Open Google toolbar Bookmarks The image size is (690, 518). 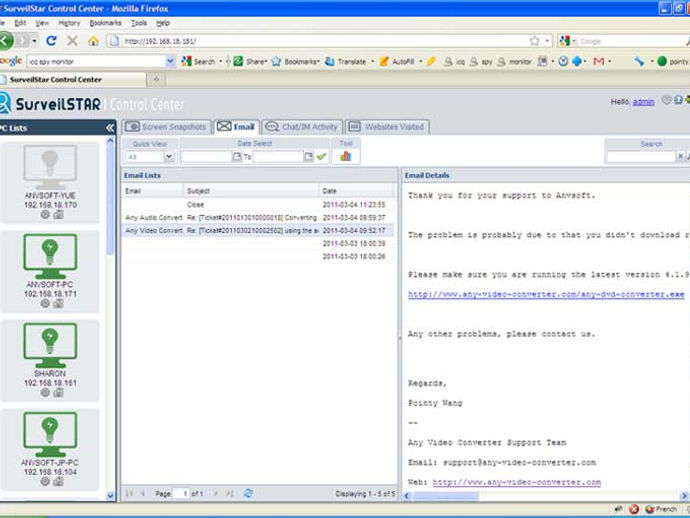tap(295, 62)
